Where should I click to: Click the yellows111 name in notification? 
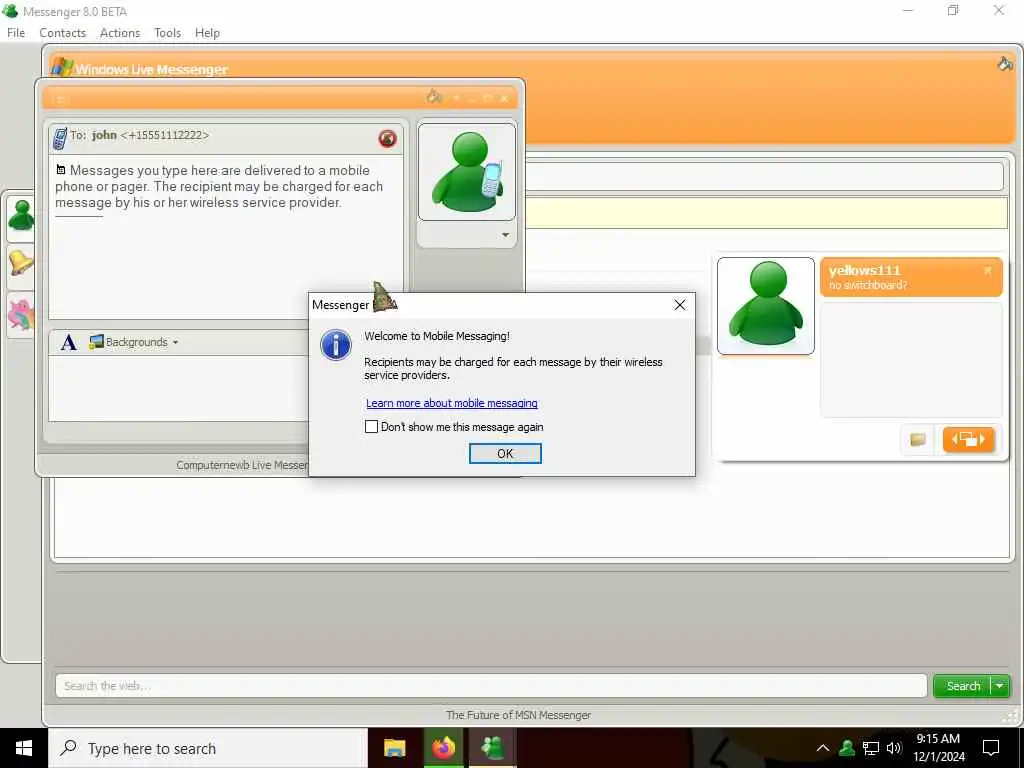[x=864, y=270]
